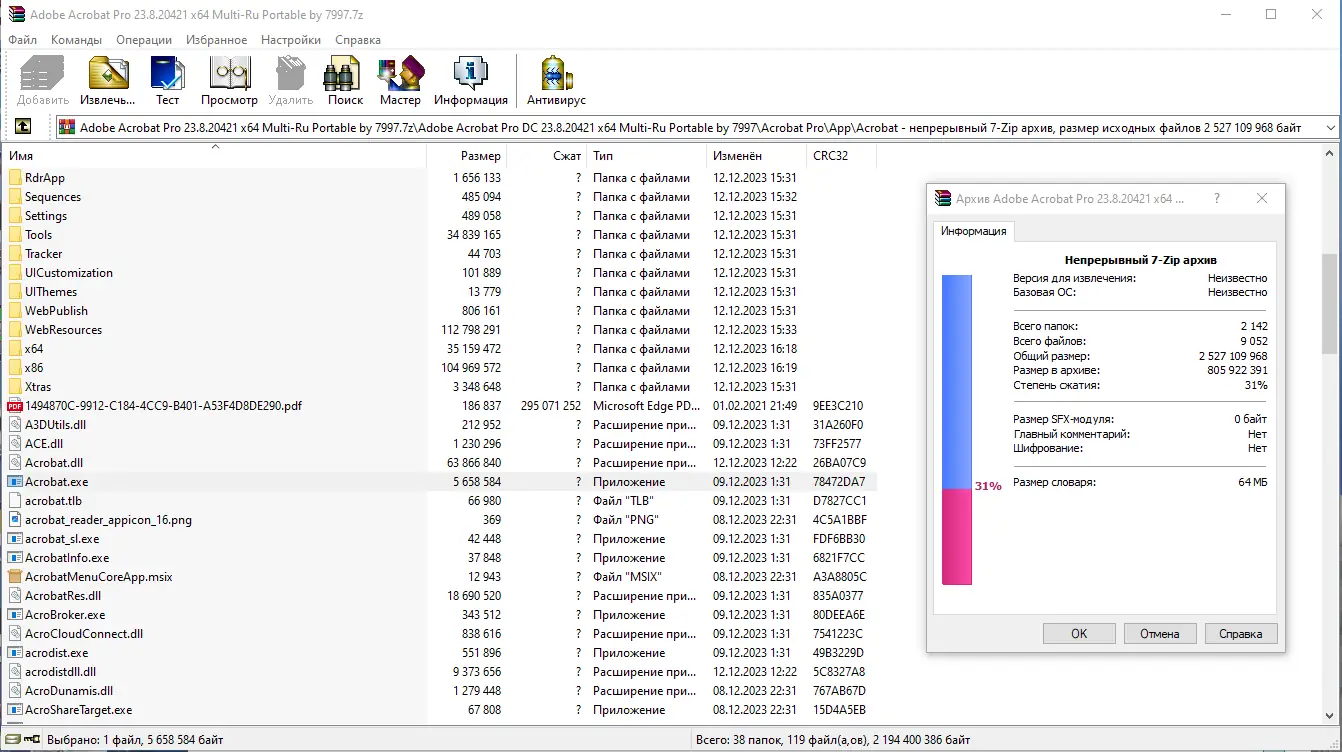Click the image icon beside acrobat_reader_appicon_16.png
Viewport: 1342px width, 752px height.
click(15, 520)
